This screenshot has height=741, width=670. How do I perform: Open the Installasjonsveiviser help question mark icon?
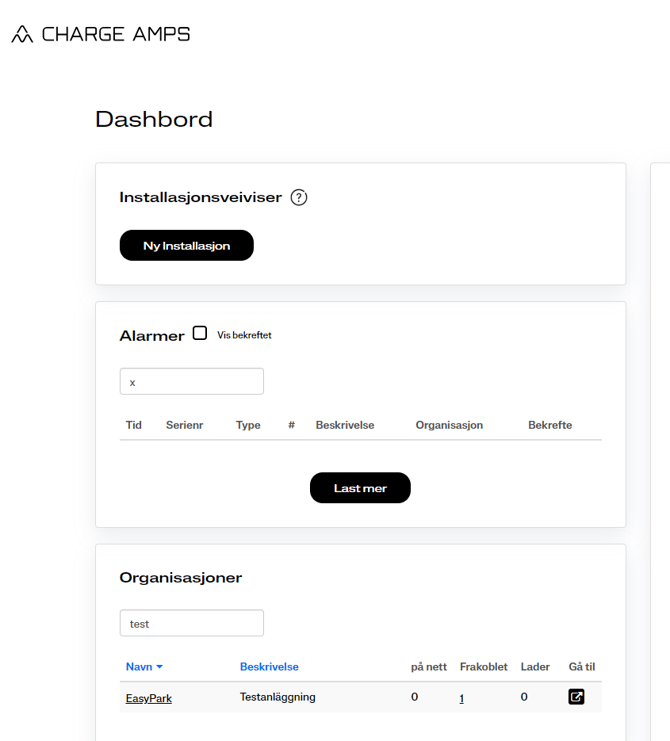(299, 197)
